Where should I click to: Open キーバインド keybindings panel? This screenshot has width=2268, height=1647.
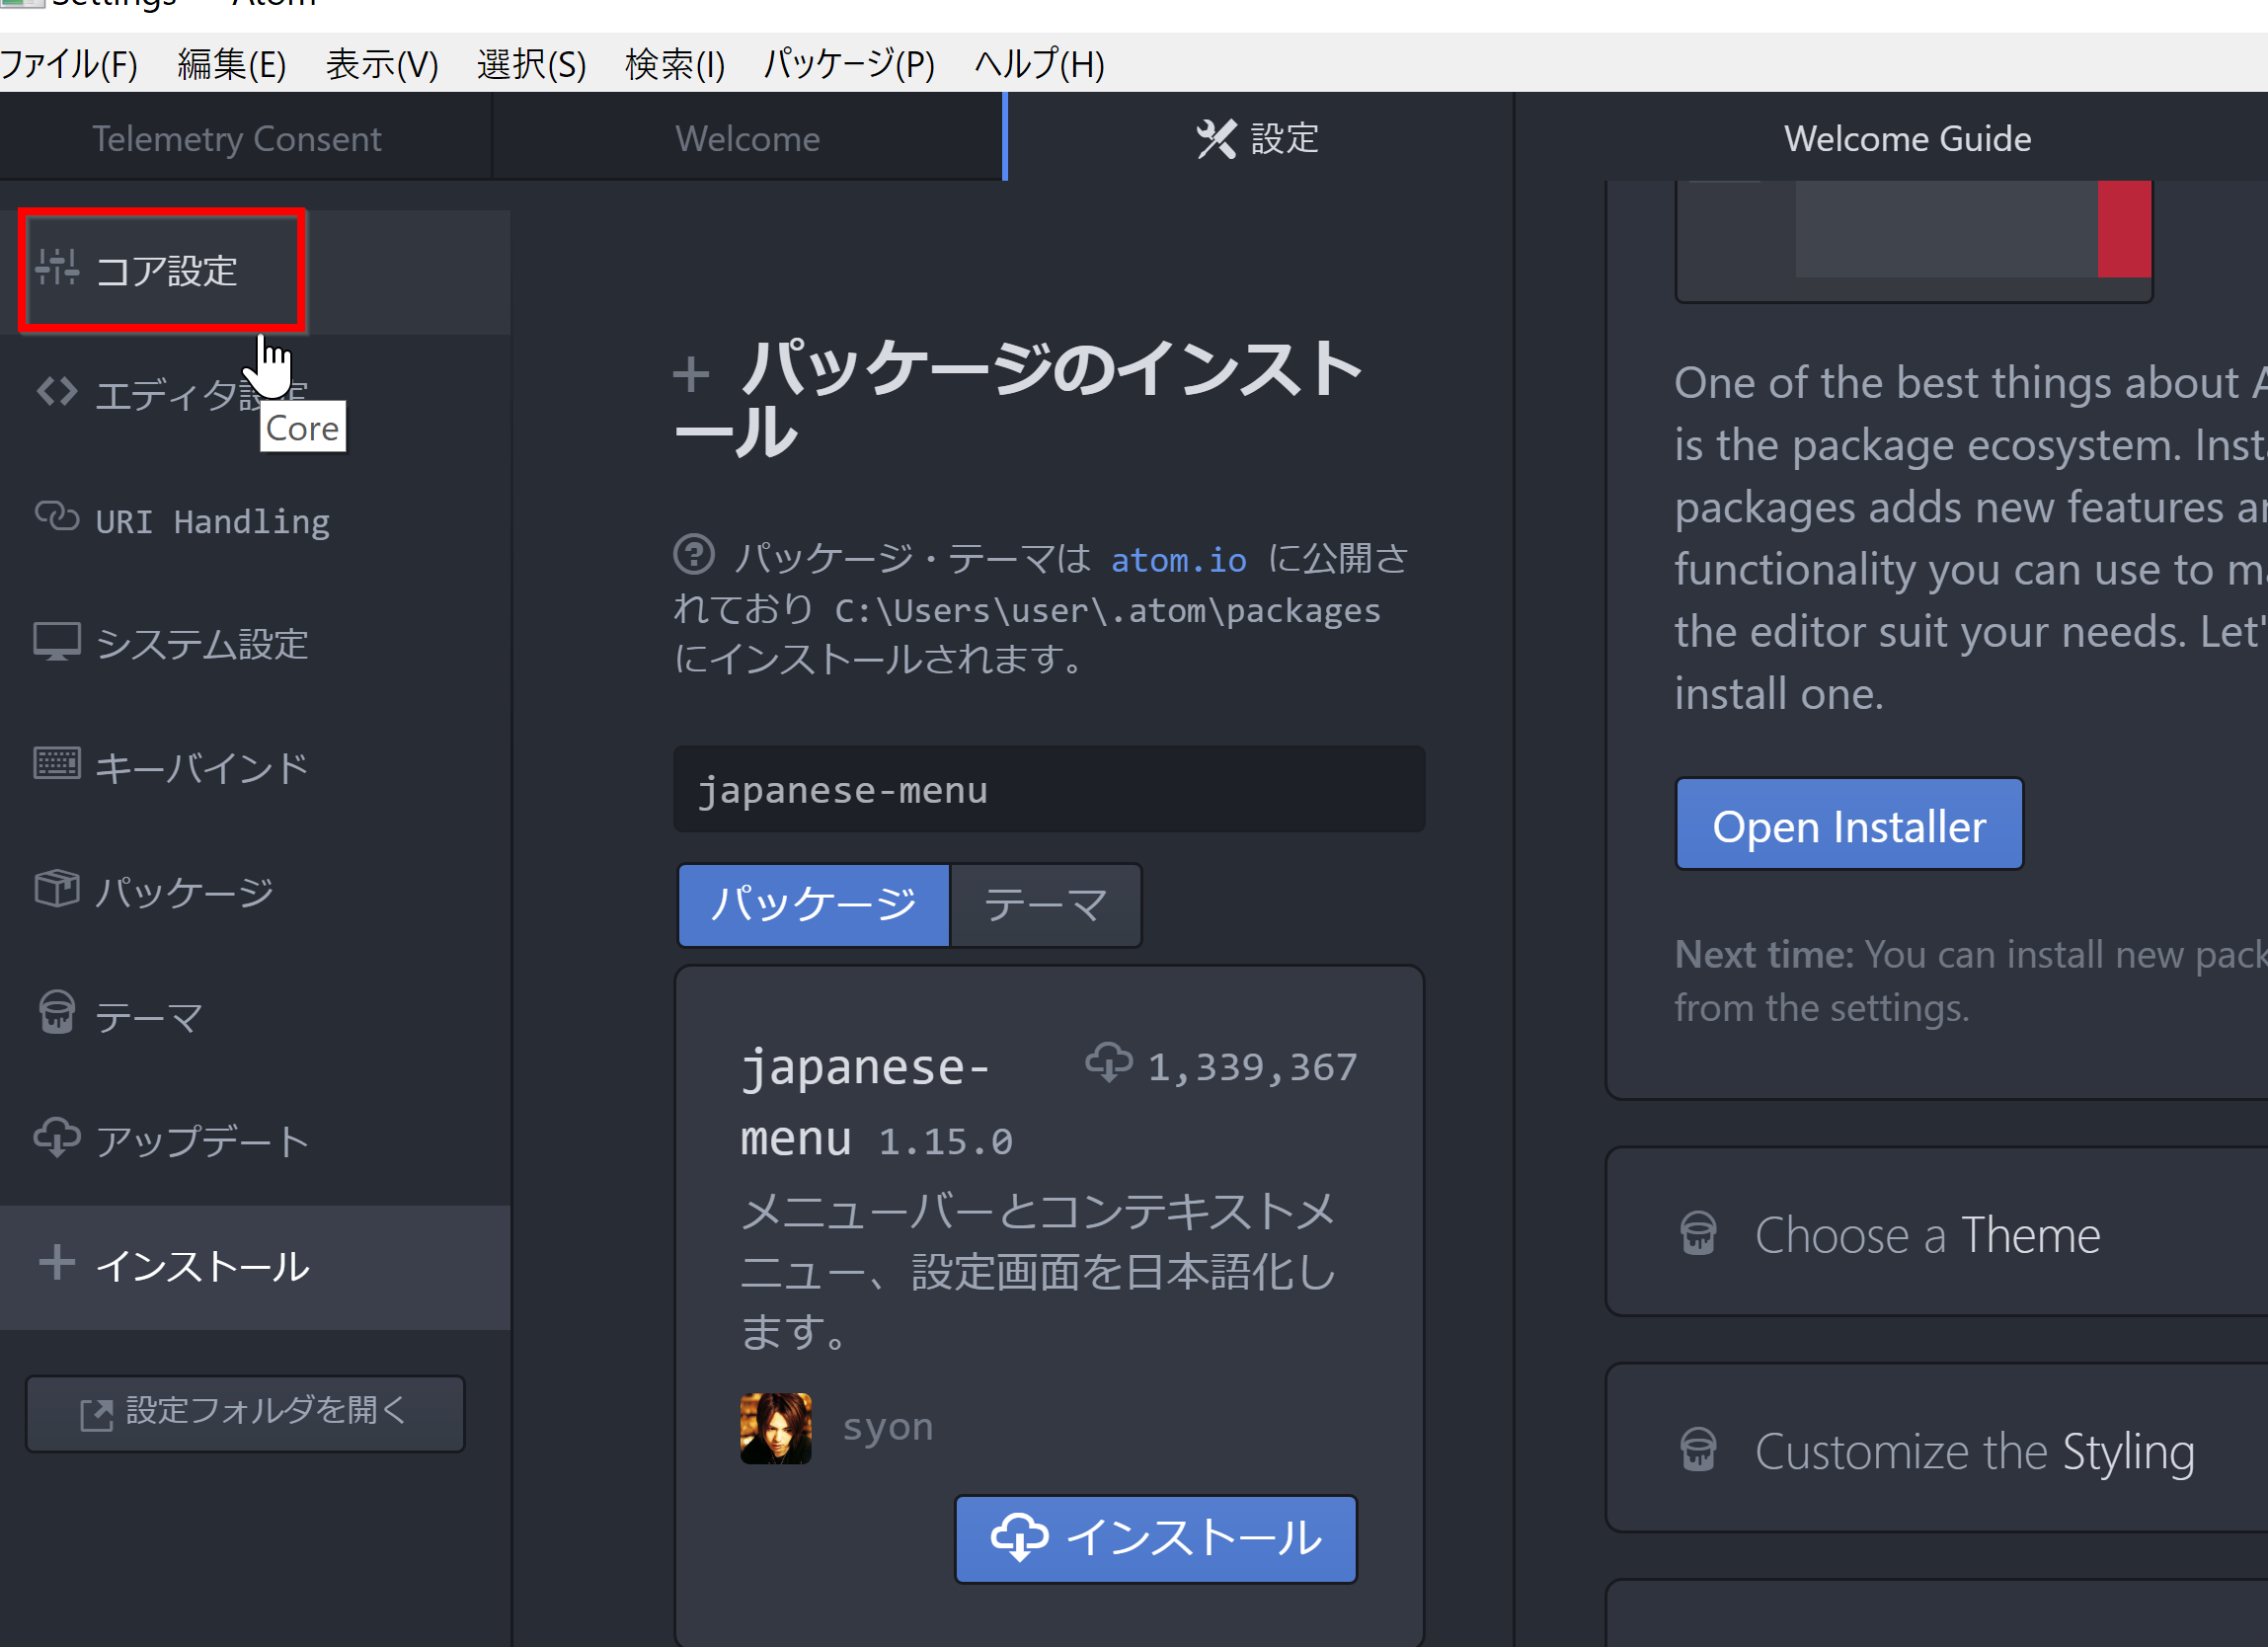point(255,768)
